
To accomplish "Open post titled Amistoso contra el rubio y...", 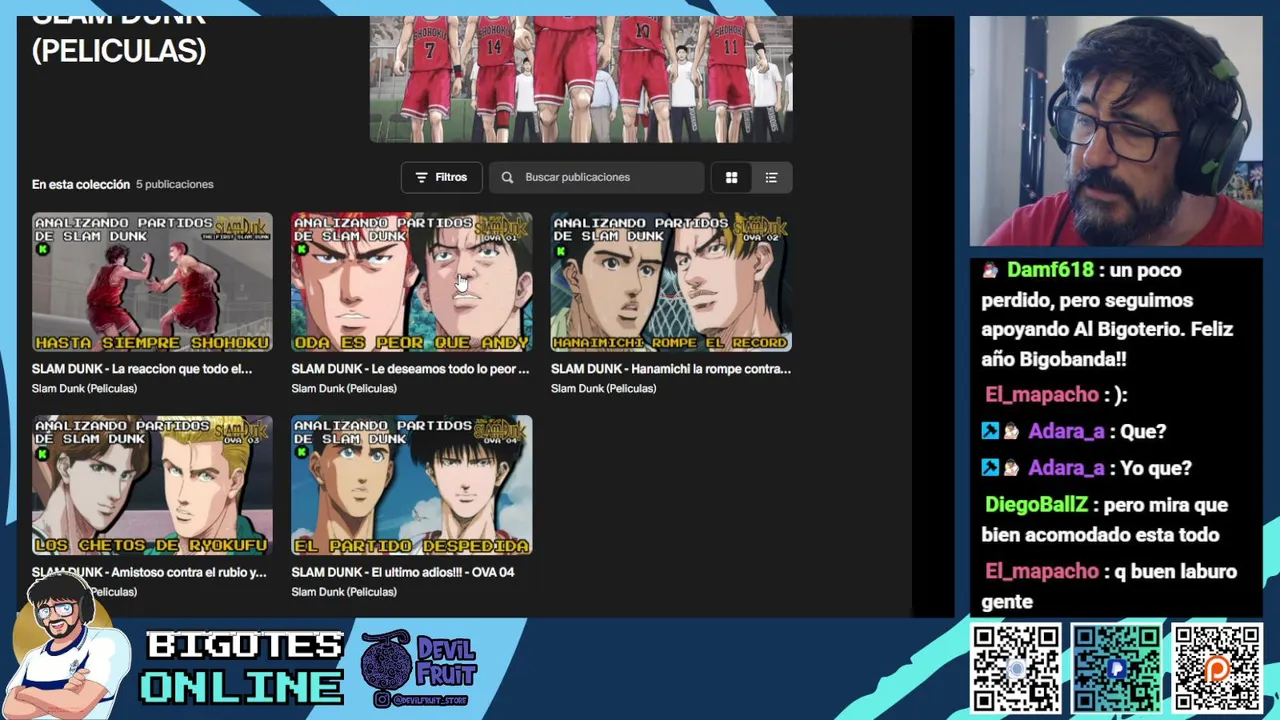I will (149, 572).
